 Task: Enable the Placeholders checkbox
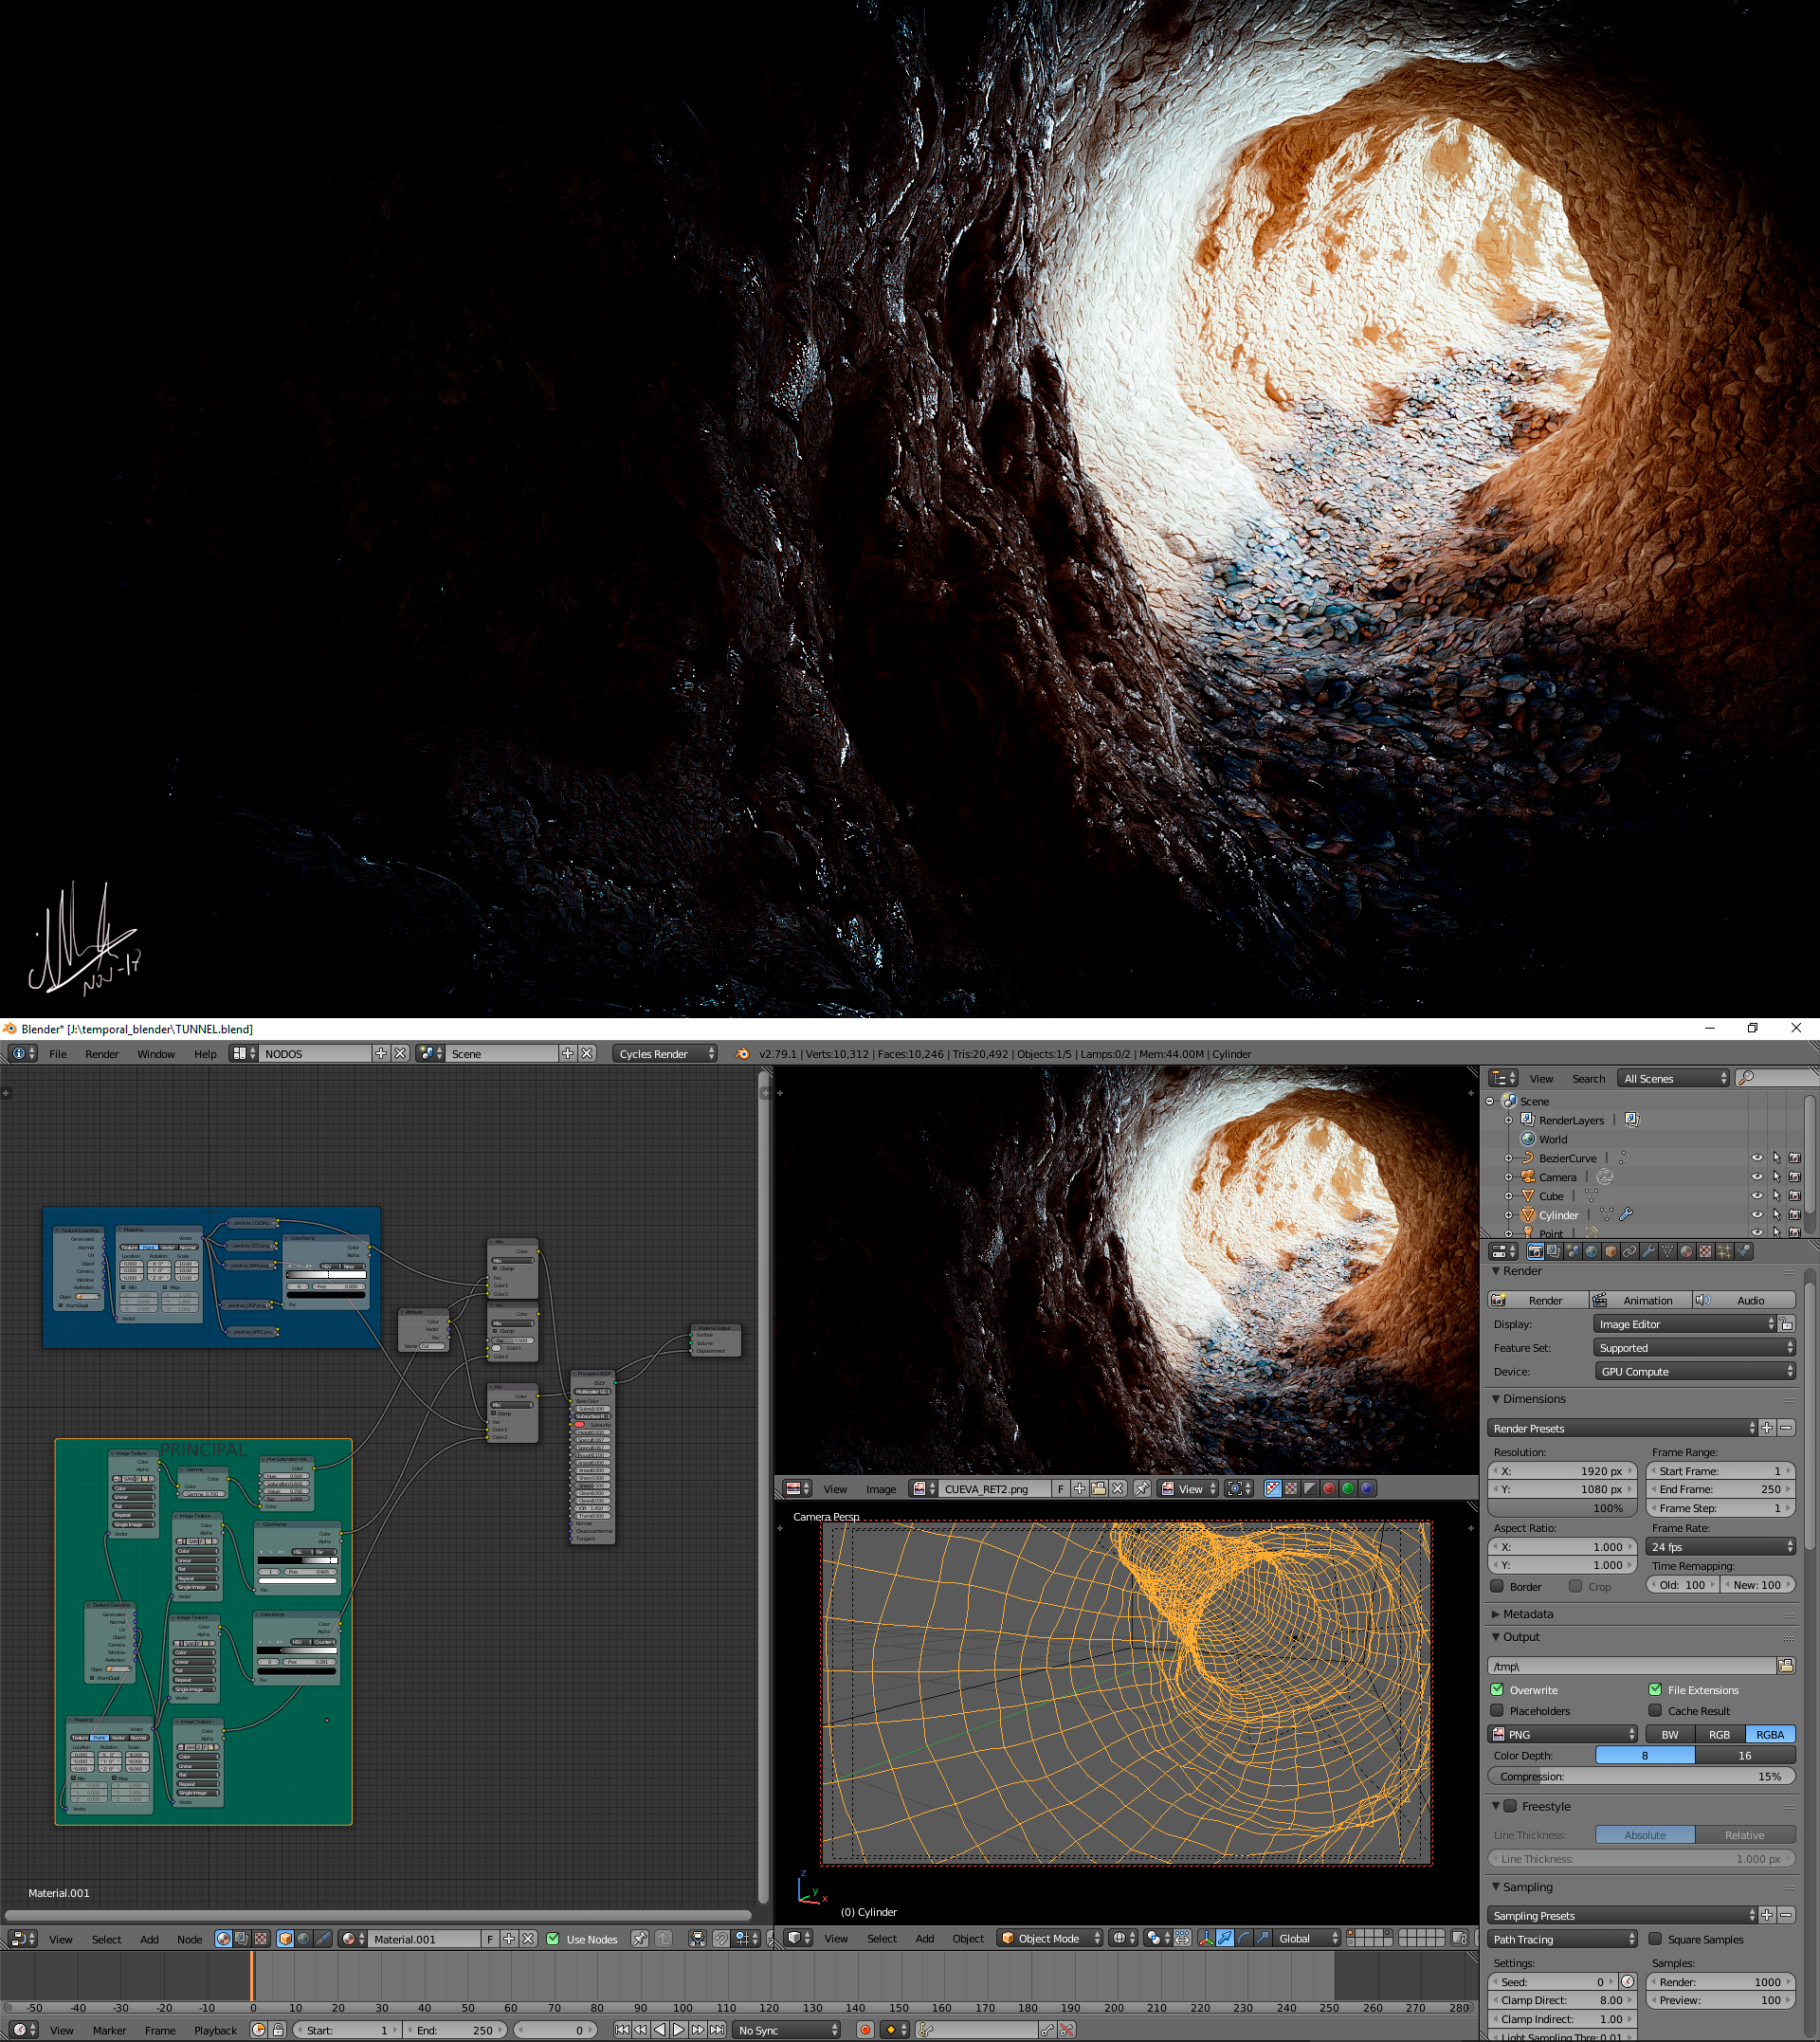pyautogui.click(x=1497, y=1710)
